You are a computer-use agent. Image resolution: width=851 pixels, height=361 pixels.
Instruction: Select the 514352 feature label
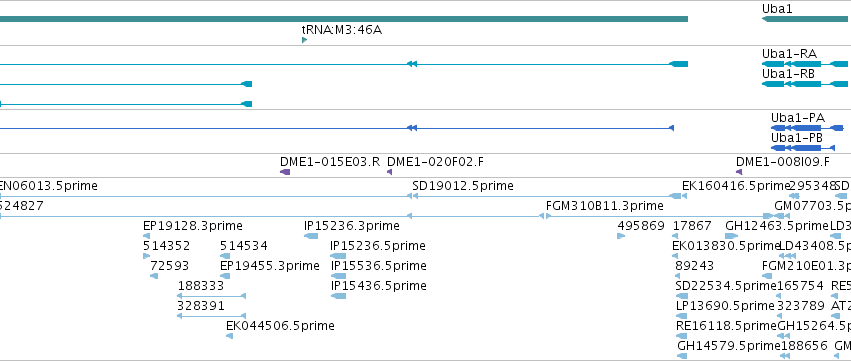167,246
